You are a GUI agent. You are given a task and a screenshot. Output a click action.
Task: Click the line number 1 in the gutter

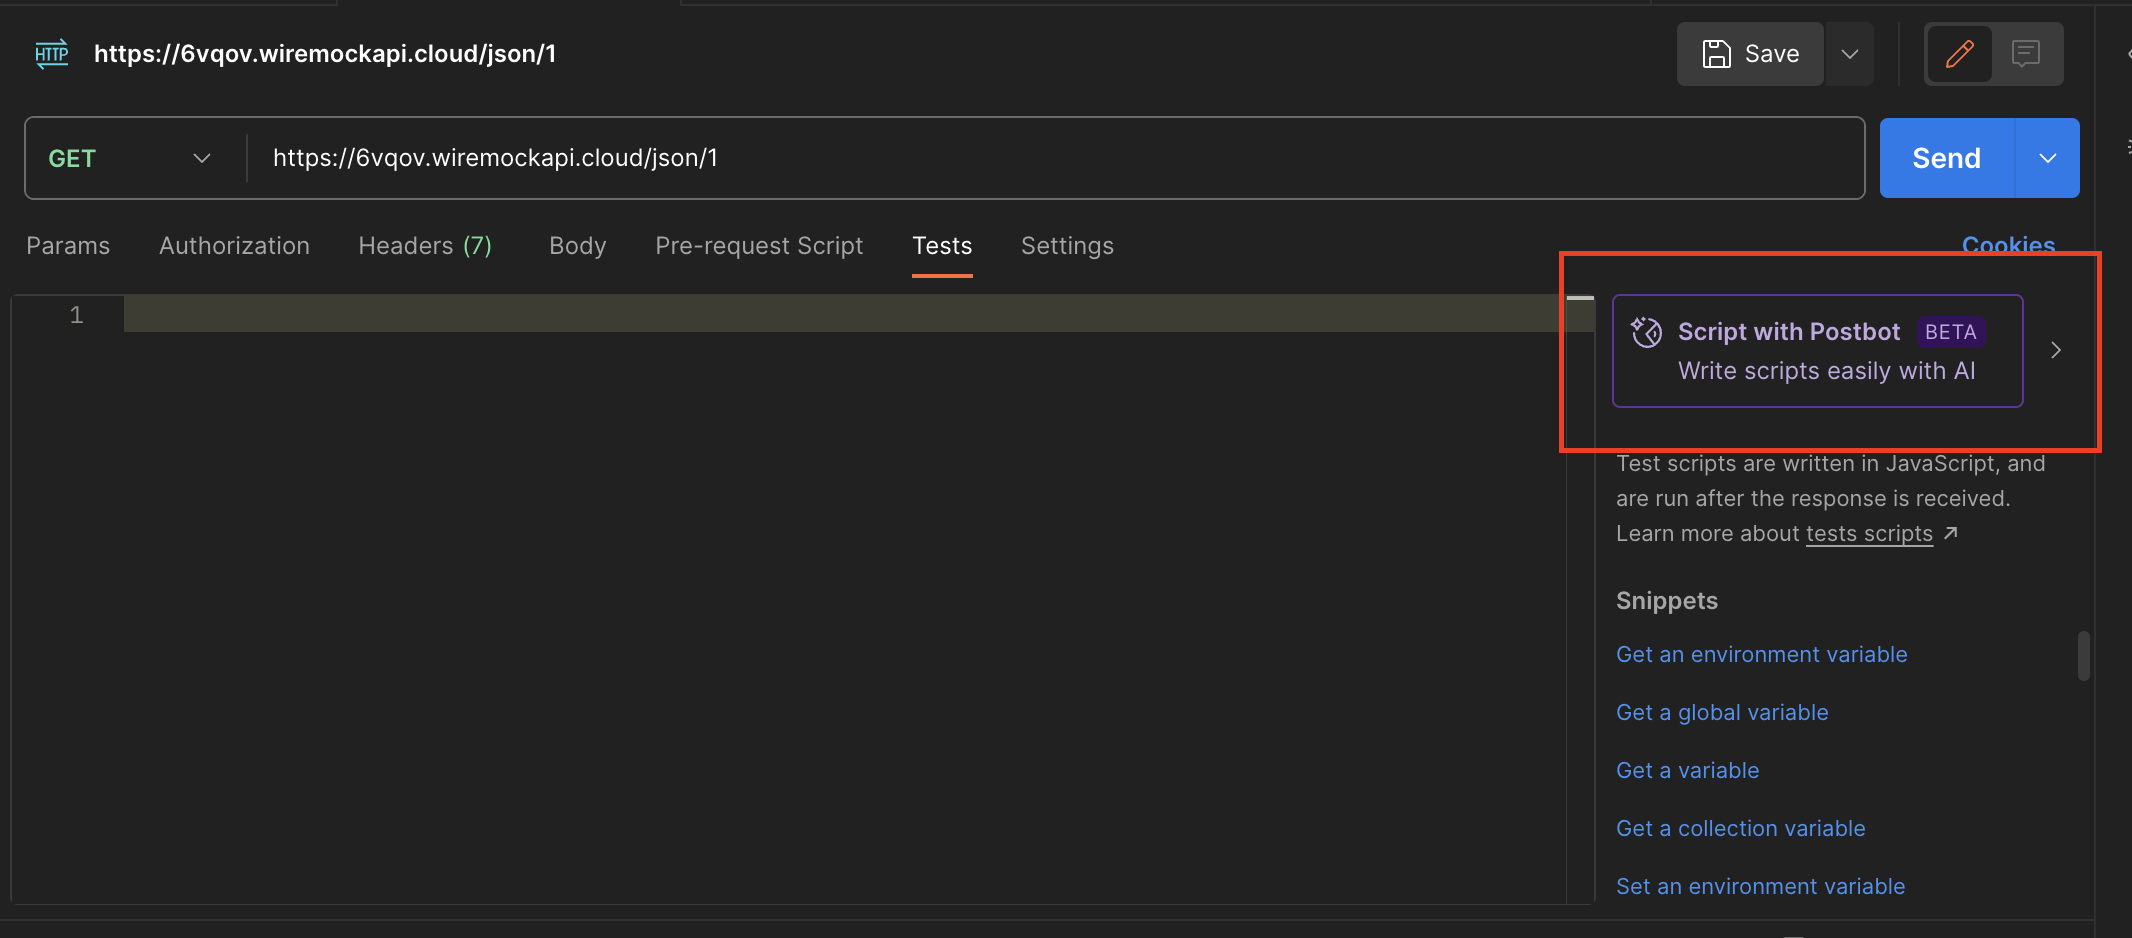[x=76, y=315]
